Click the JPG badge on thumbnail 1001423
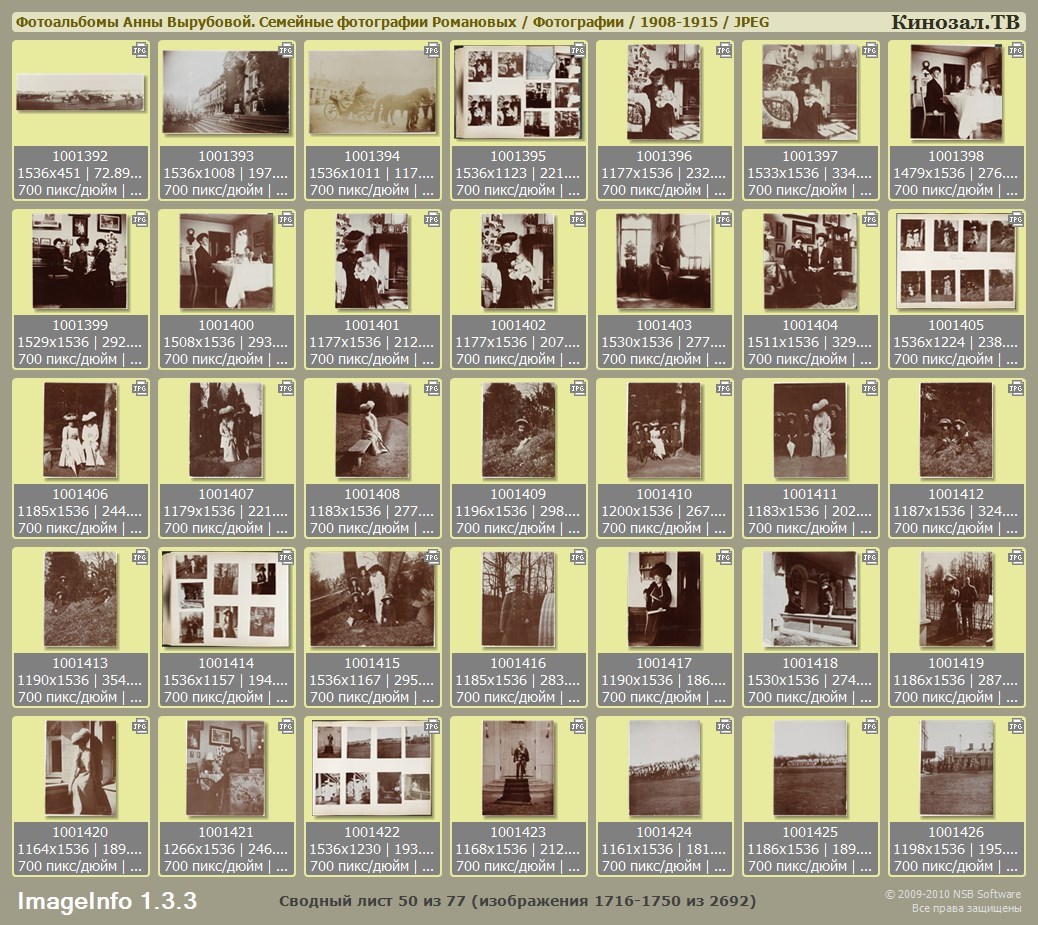Screen dimensions: 1038x925 click(x=578, y=726)
